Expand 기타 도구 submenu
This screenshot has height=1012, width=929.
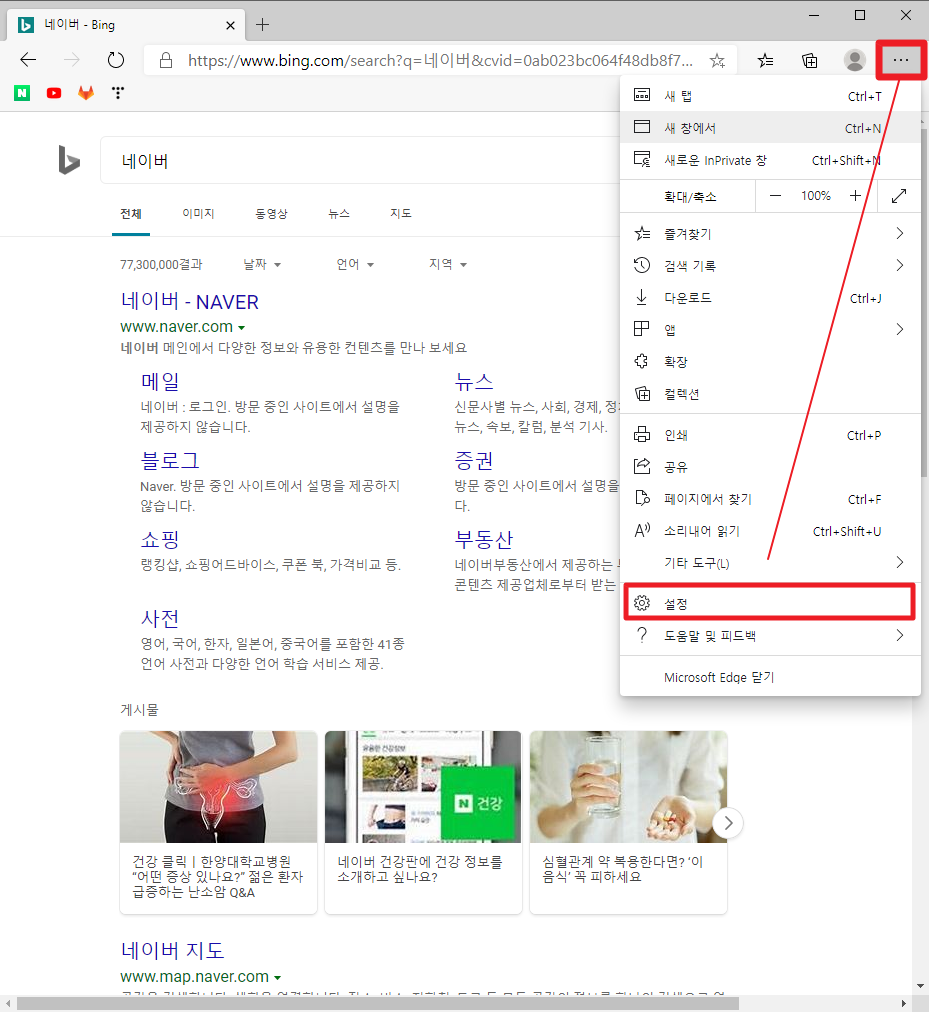[x=770, y=563]
